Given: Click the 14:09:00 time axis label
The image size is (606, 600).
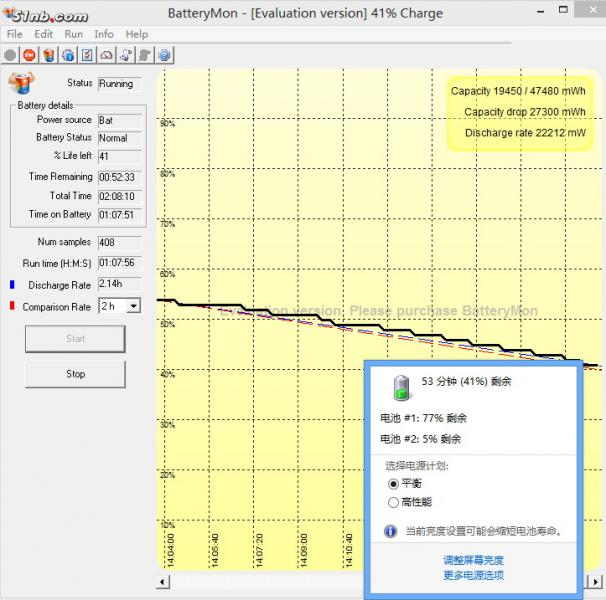Looking at the screenshot, I should (x=304, y=551).
